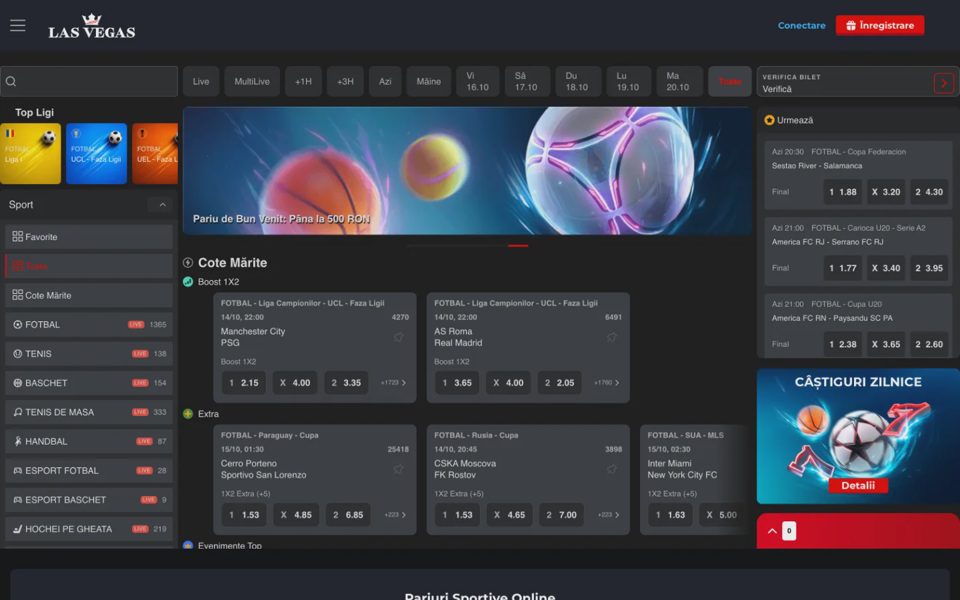Expand the bet slip panel chevron
The height and width of the screenshot is (600, 960).
(772, 531)
